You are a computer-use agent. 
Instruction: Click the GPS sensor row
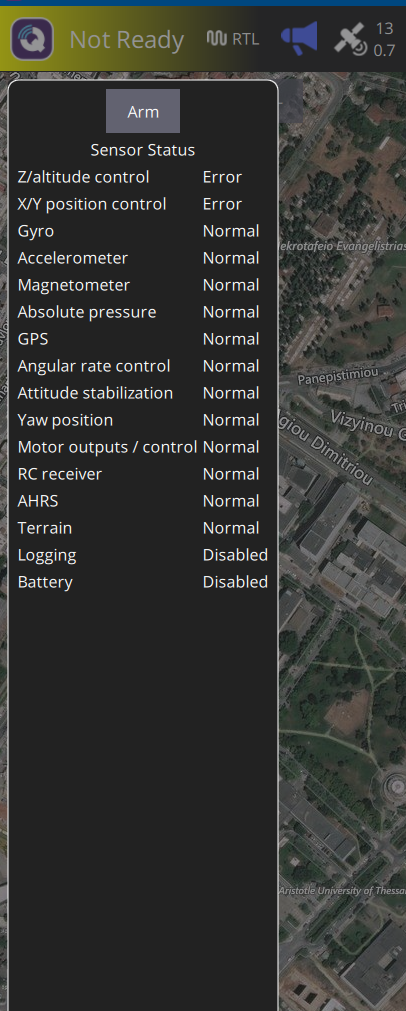click(x=142, y=339)
